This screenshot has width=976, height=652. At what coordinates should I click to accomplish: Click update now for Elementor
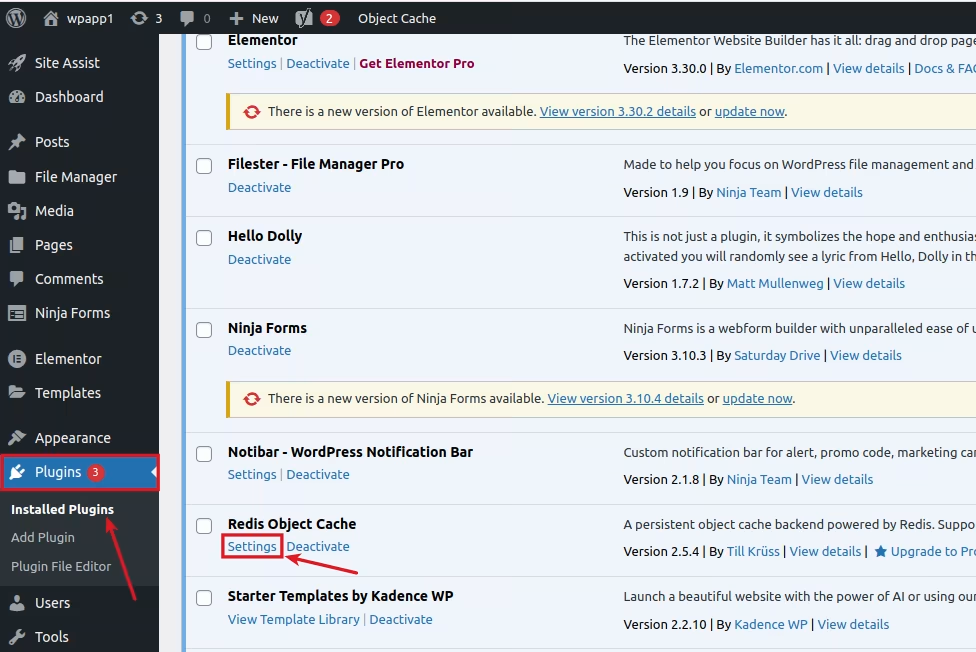(749, 112)
